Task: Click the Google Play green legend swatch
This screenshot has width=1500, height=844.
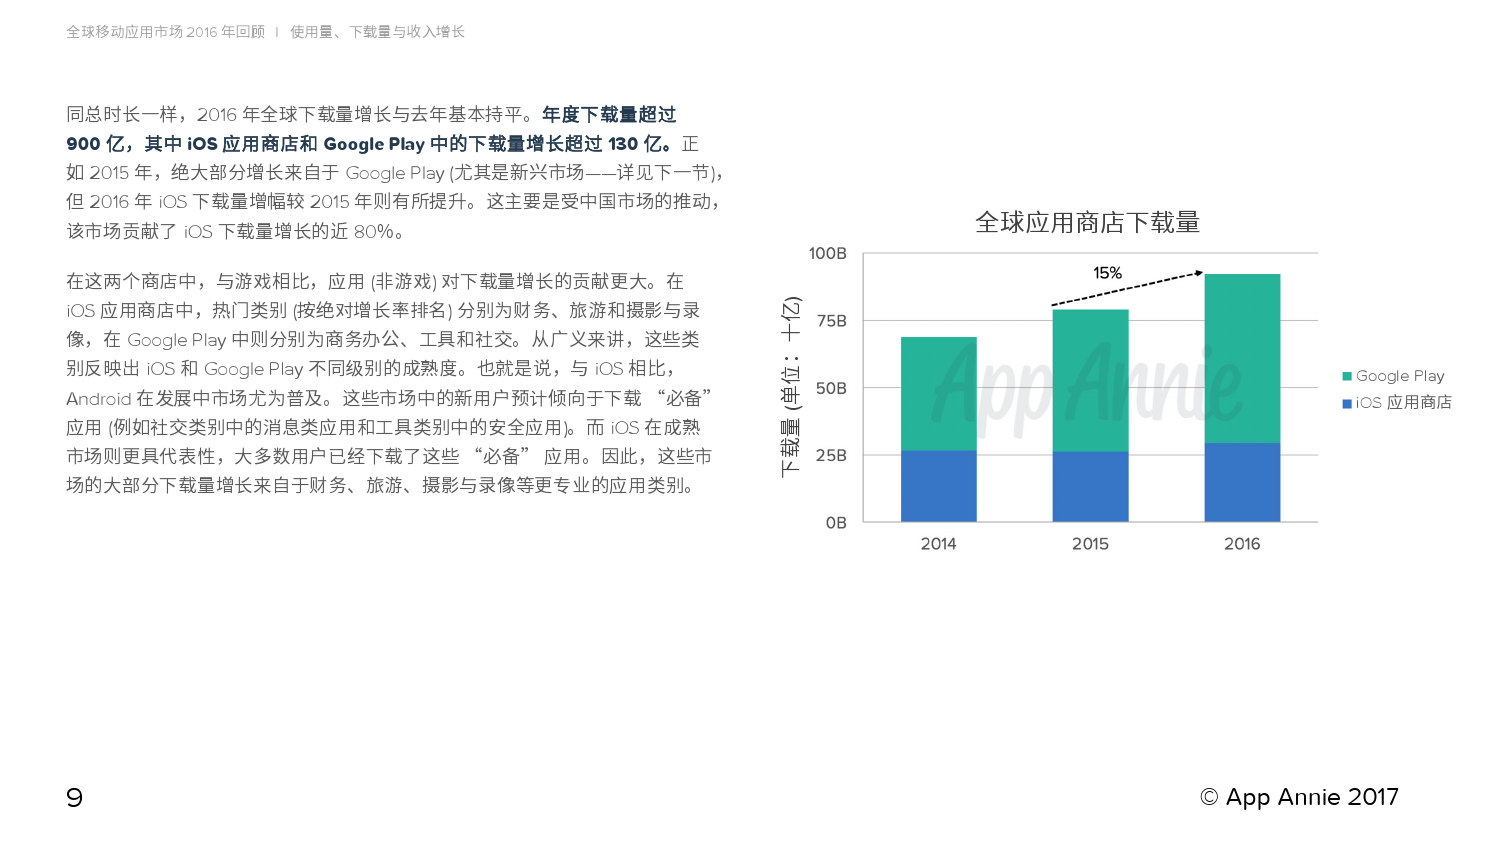Action: coord(1347,376)
